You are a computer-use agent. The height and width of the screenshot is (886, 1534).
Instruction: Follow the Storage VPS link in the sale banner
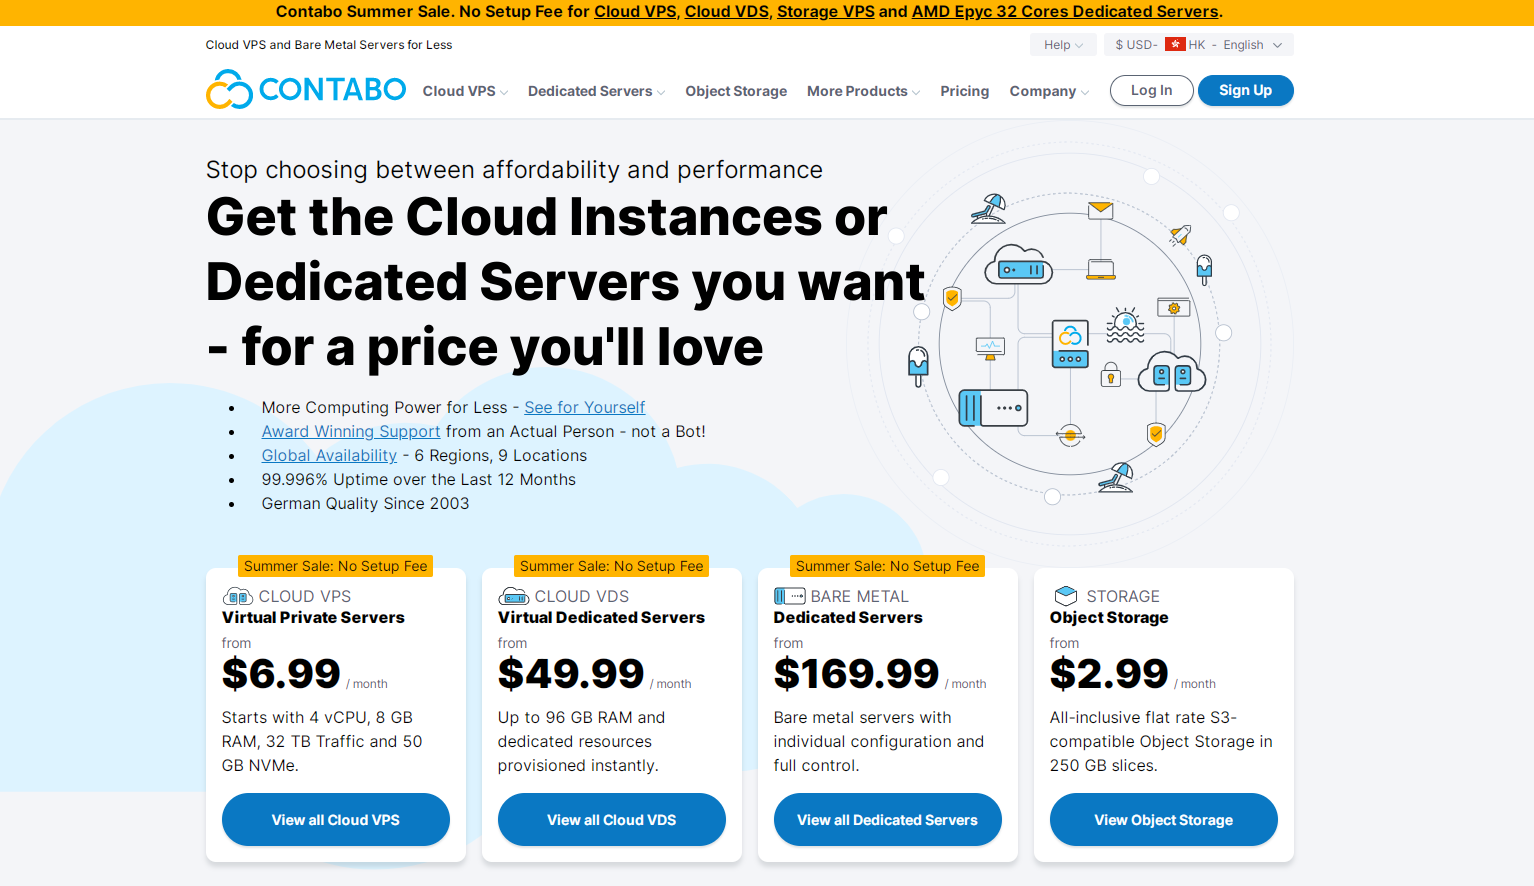coord(826,12)
